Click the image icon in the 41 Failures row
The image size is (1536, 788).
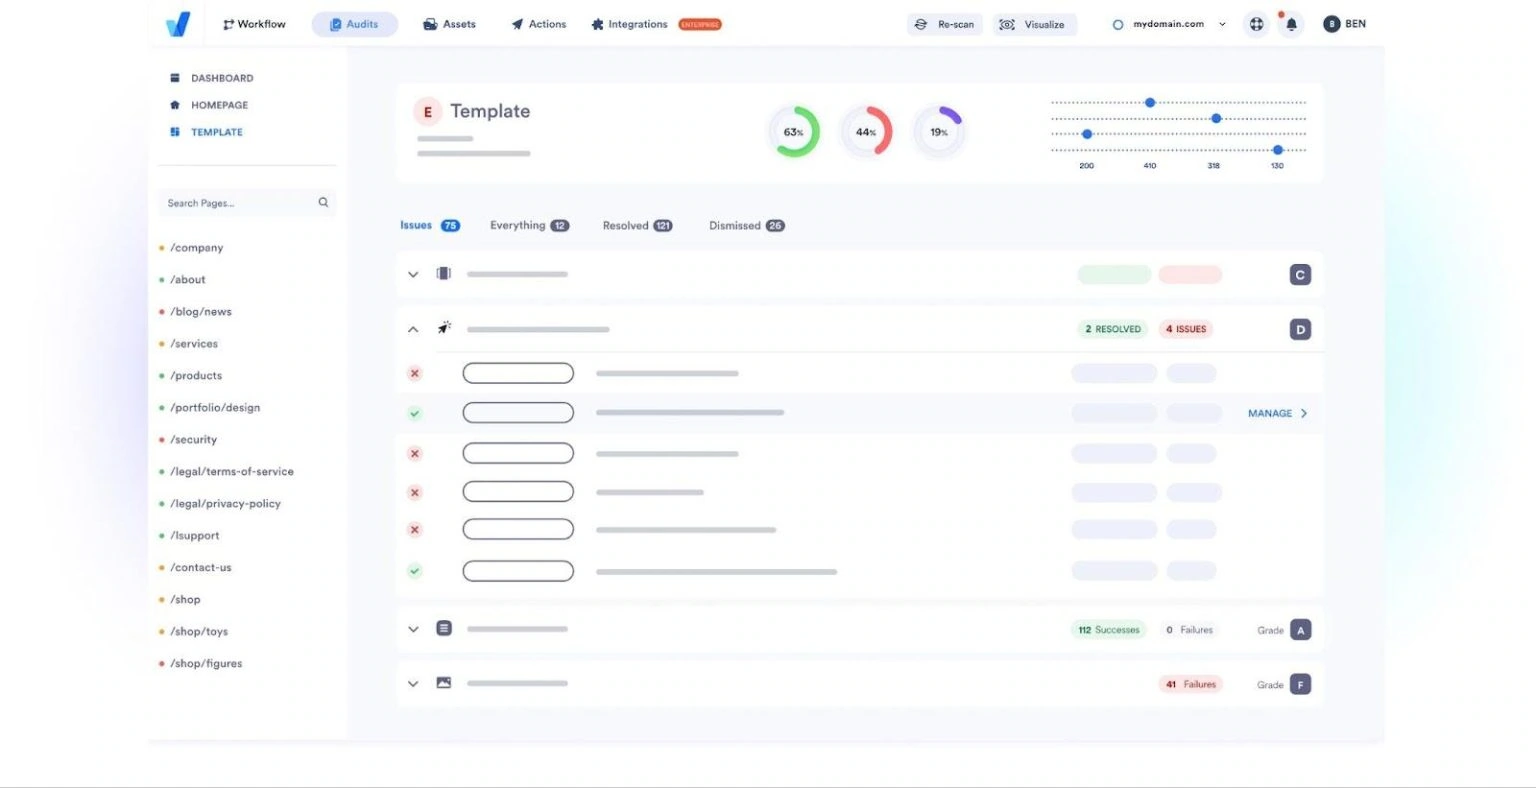pyautogui.click(x=444, y=683)
